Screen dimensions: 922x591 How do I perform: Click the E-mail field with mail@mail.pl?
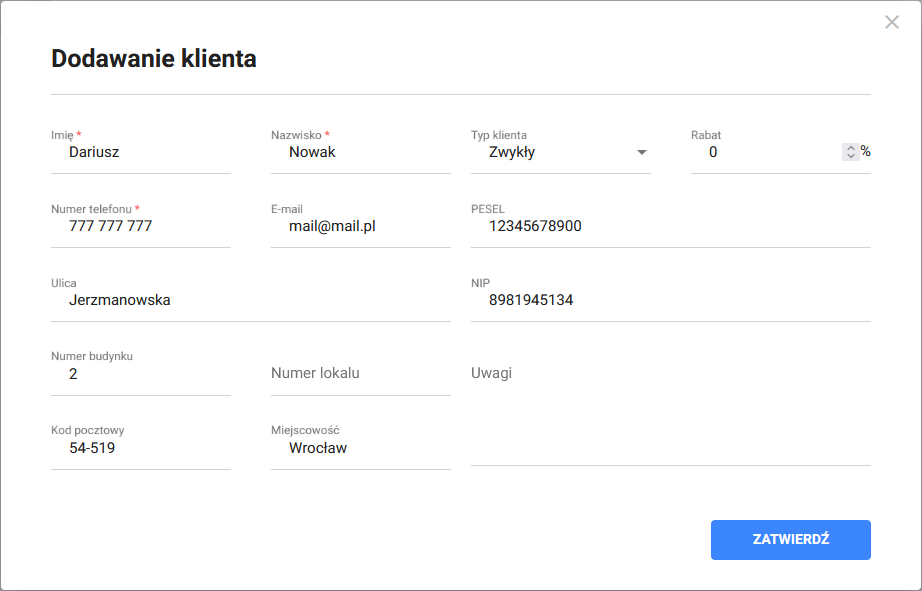coord(360,227)
